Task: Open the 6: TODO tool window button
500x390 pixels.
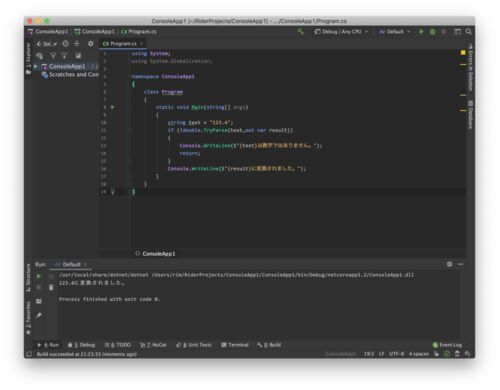Action: click(117, 345)
